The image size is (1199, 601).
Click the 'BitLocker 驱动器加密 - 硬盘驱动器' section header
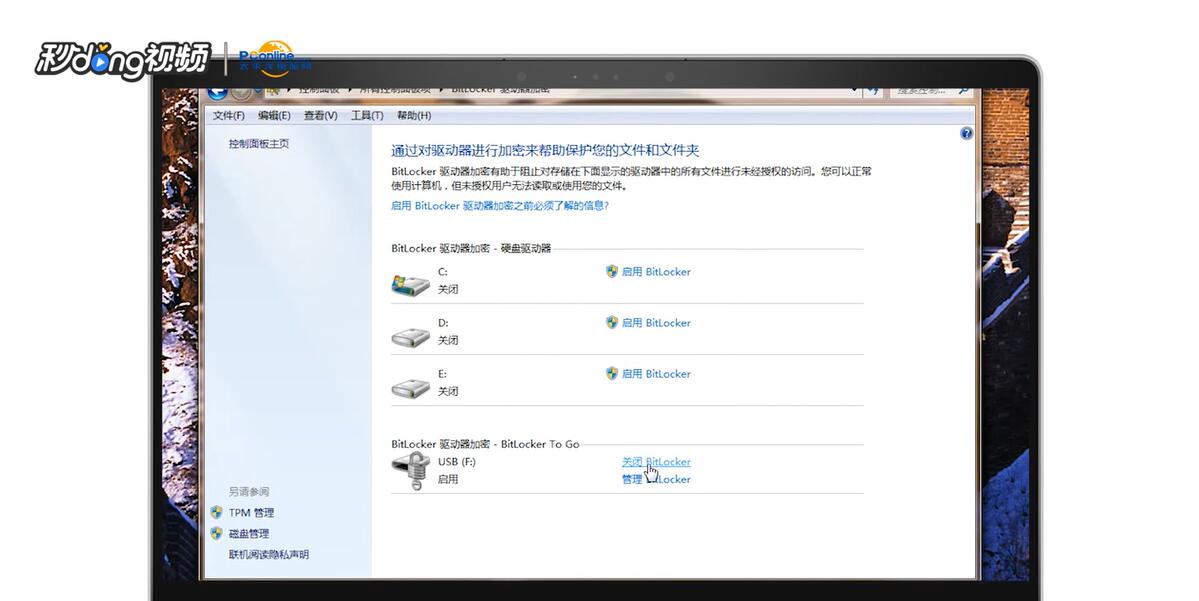coord(471,249)
